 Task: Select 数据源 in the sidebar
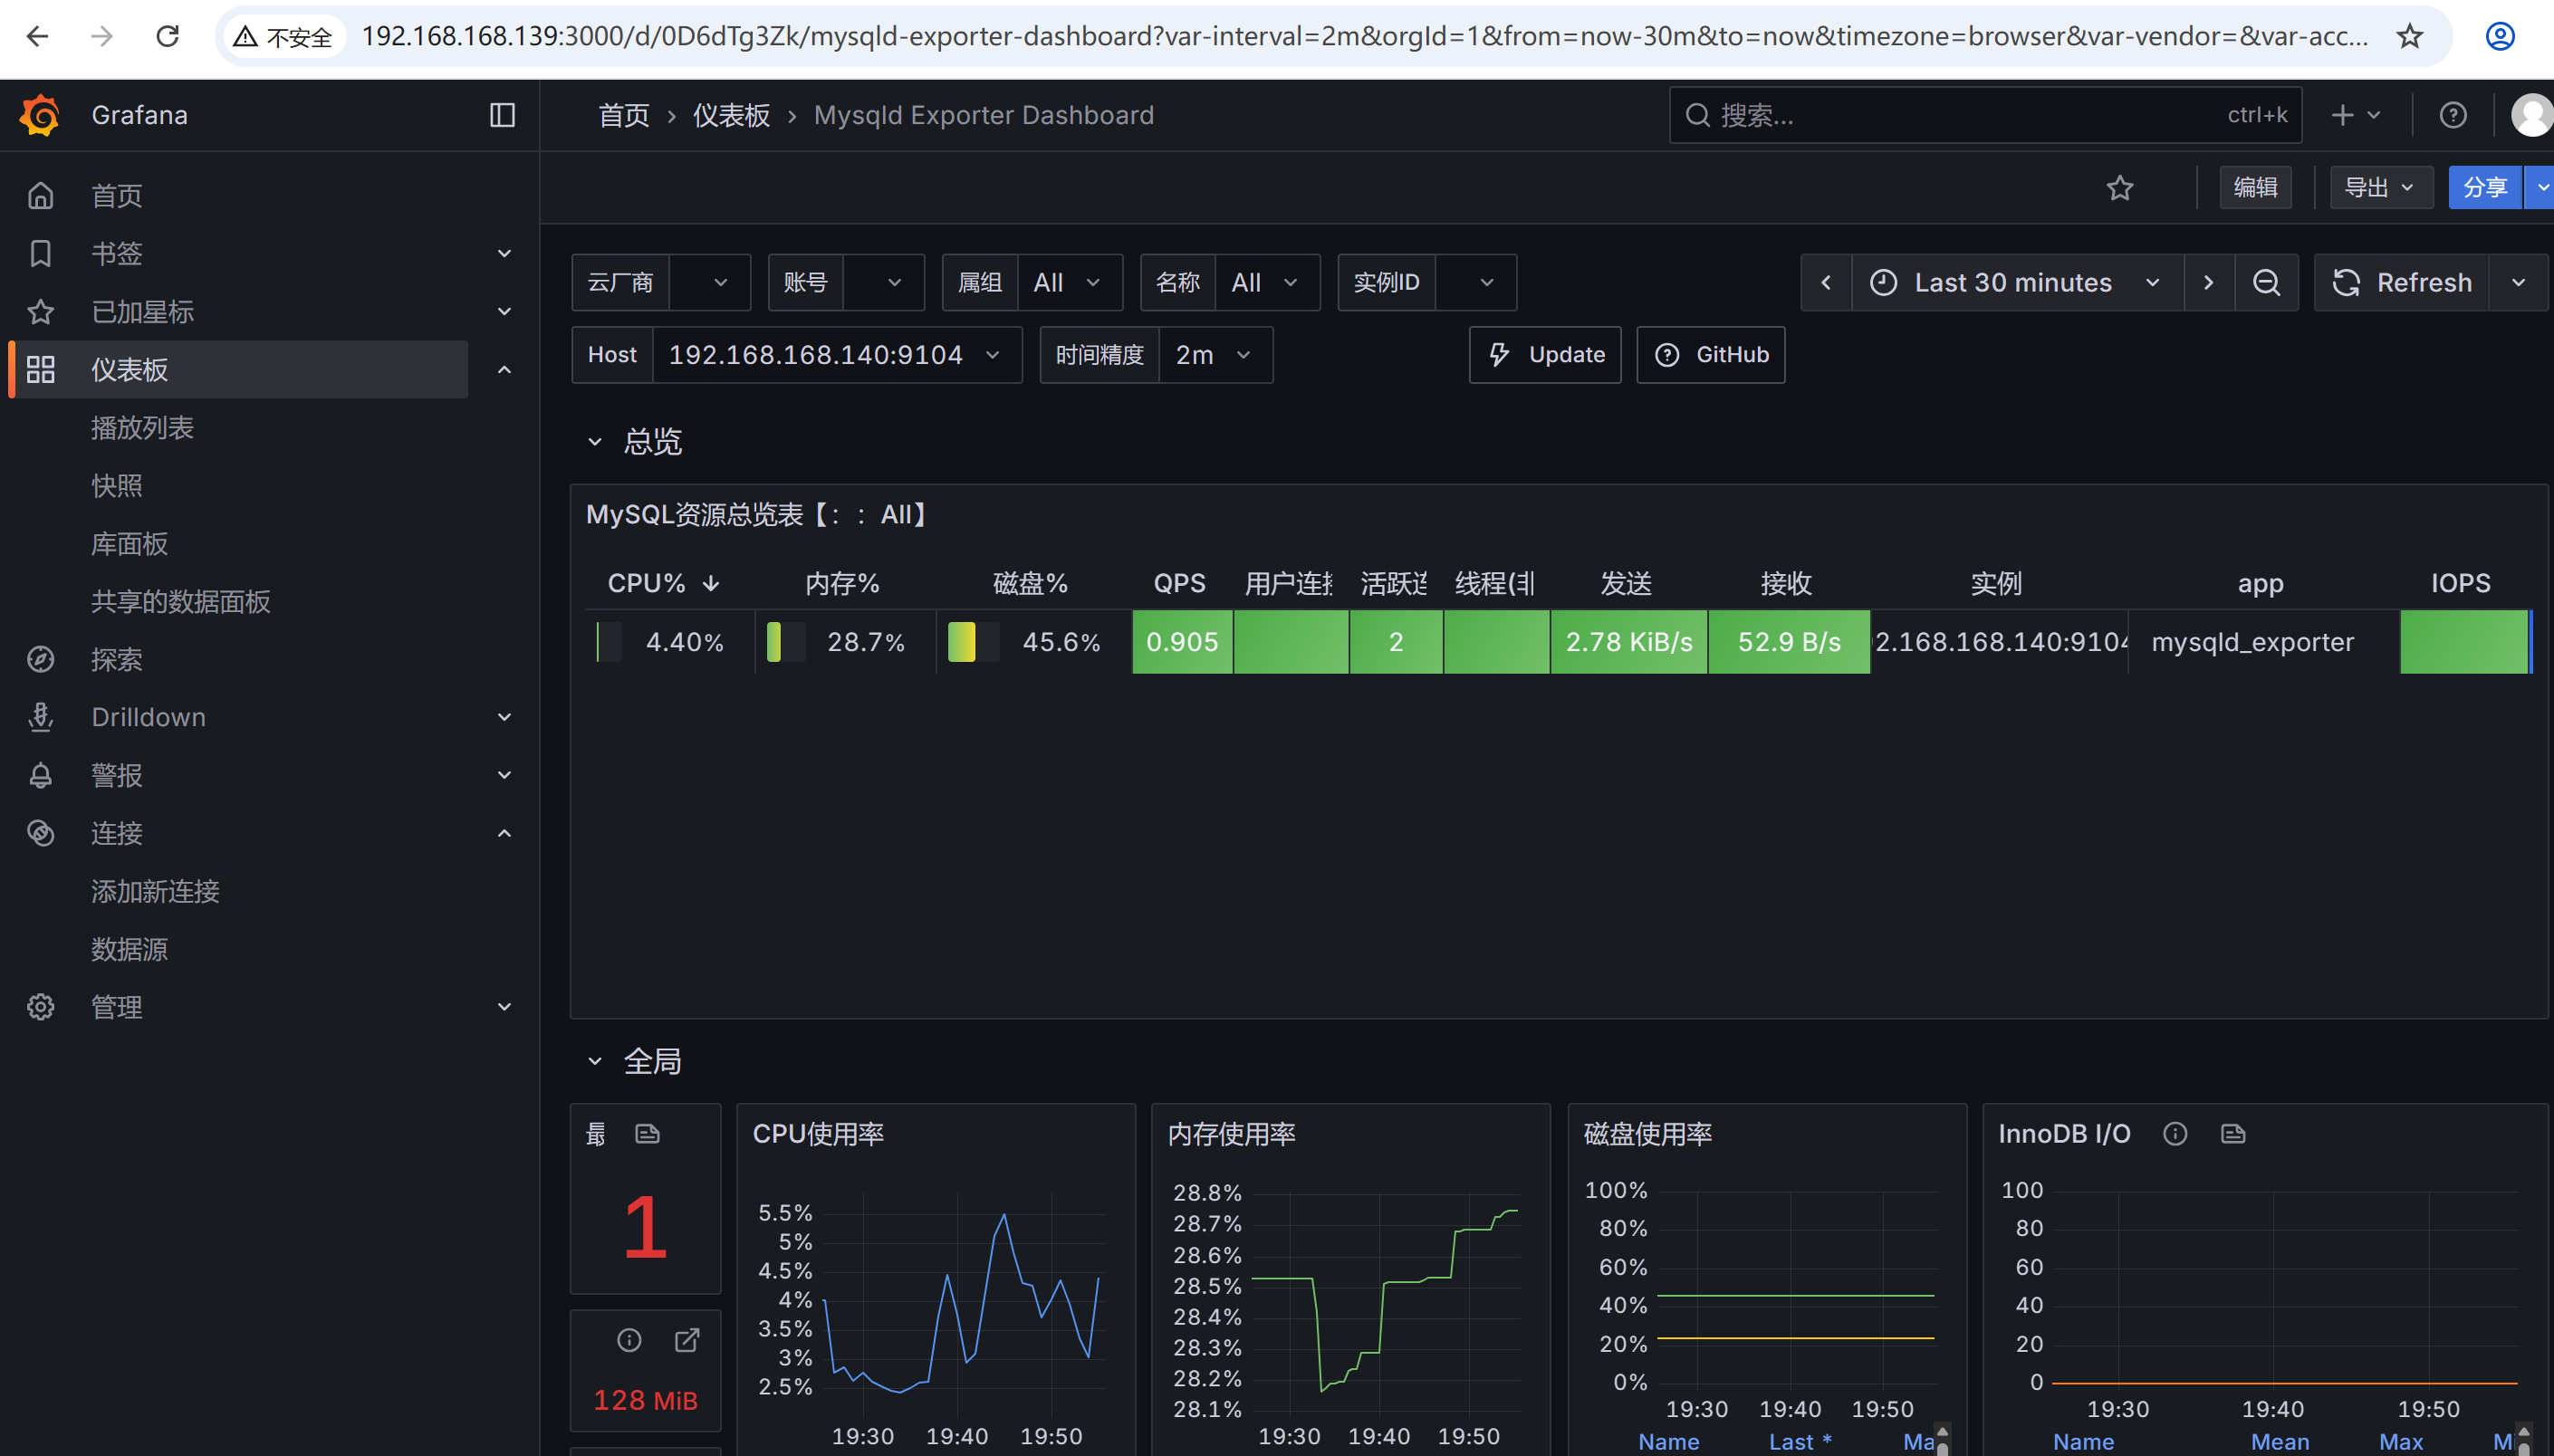[129, 949]
